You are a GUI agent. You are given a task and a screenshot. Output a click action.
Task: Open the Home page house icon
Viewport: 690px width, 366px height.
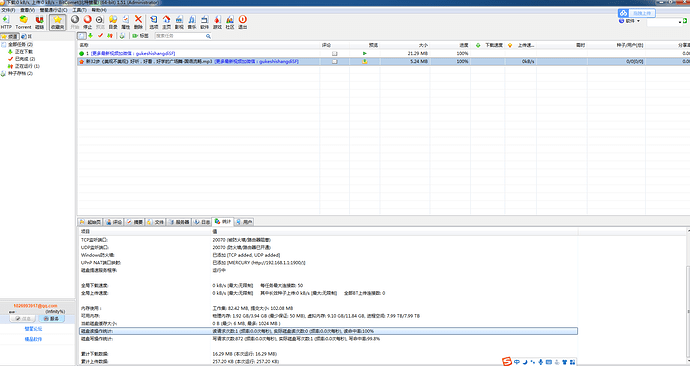(x=166, y=22)
